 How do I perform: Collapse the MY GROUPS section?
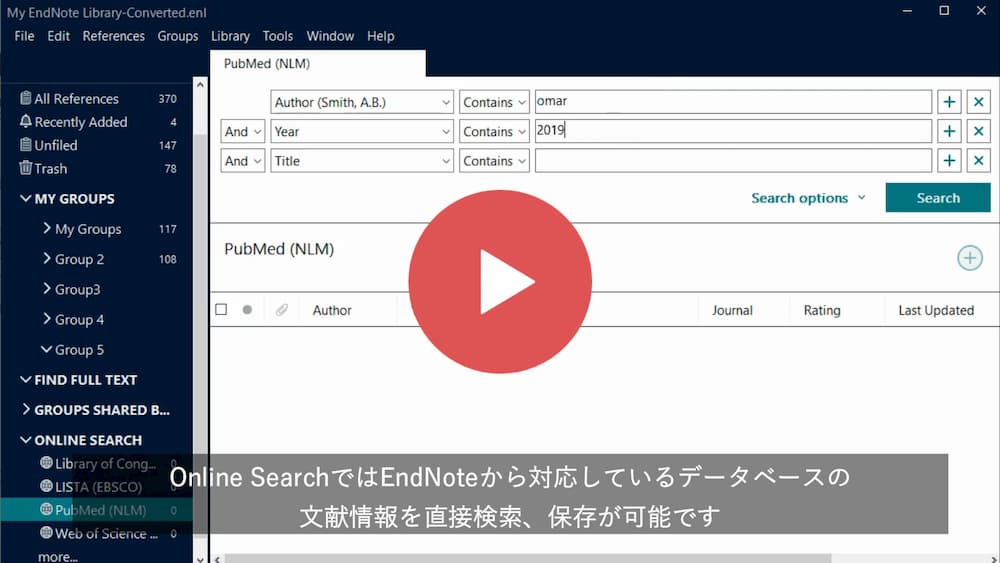coord(26,198)
